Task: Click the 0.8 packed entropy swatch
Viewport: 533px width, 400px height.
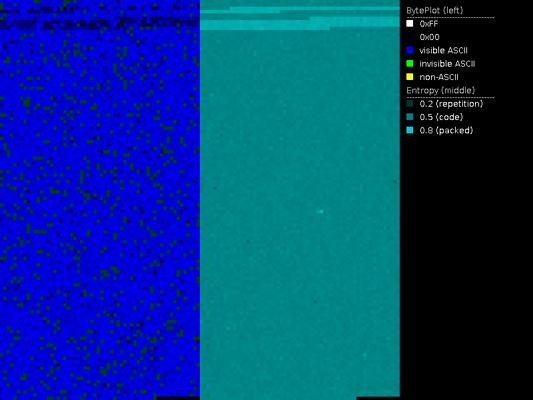Action: tap(410, 130)
